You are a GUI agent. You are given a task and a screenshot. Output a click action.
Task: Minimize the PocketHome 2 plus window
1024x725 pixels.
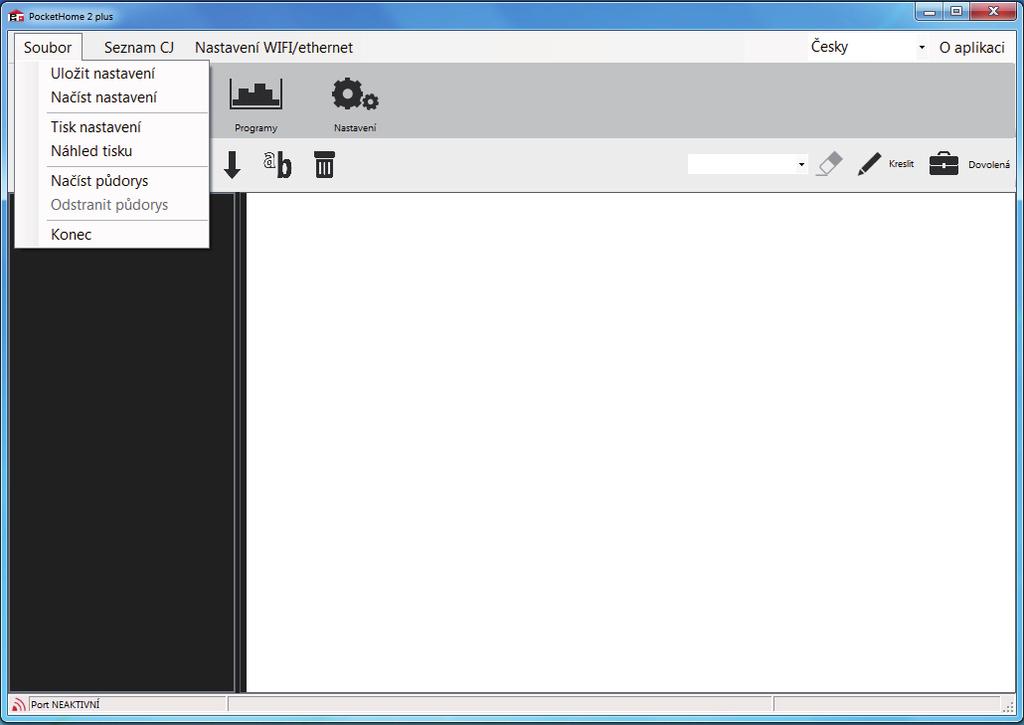930,12
